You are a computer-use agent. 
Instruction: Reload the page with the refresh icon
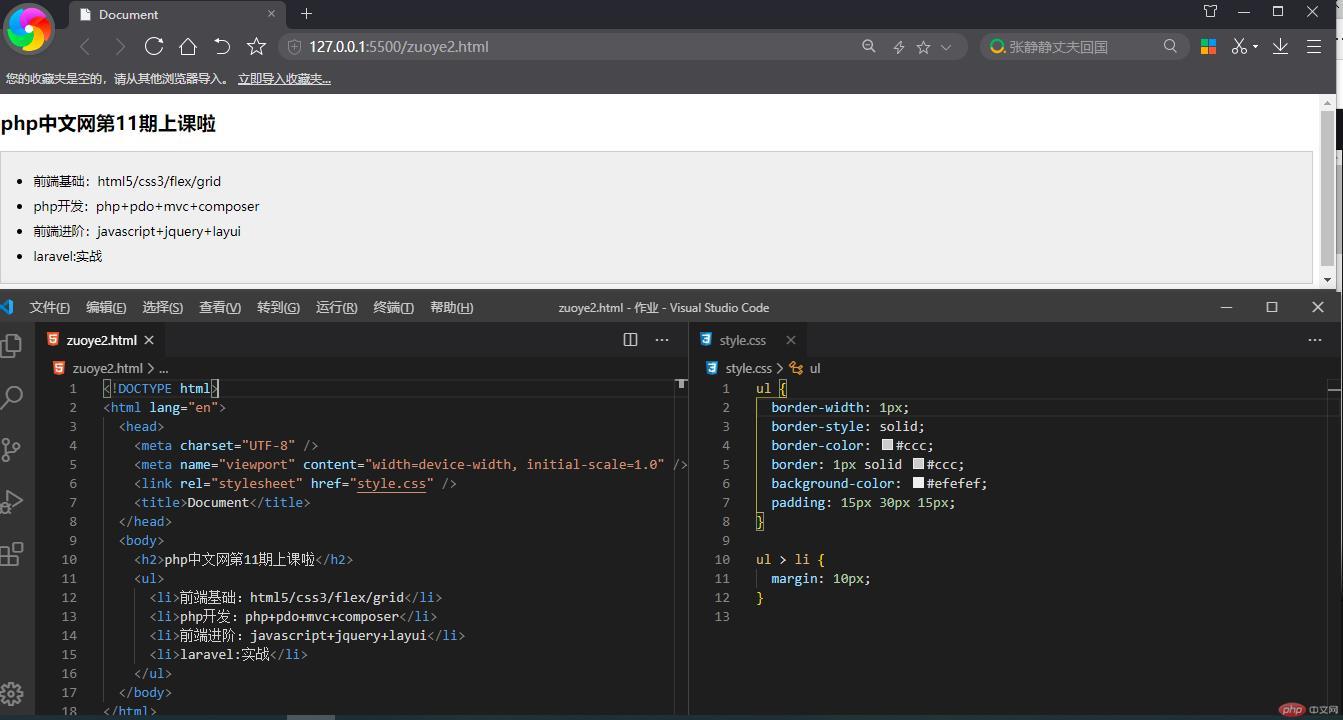[x=154, y=46]
